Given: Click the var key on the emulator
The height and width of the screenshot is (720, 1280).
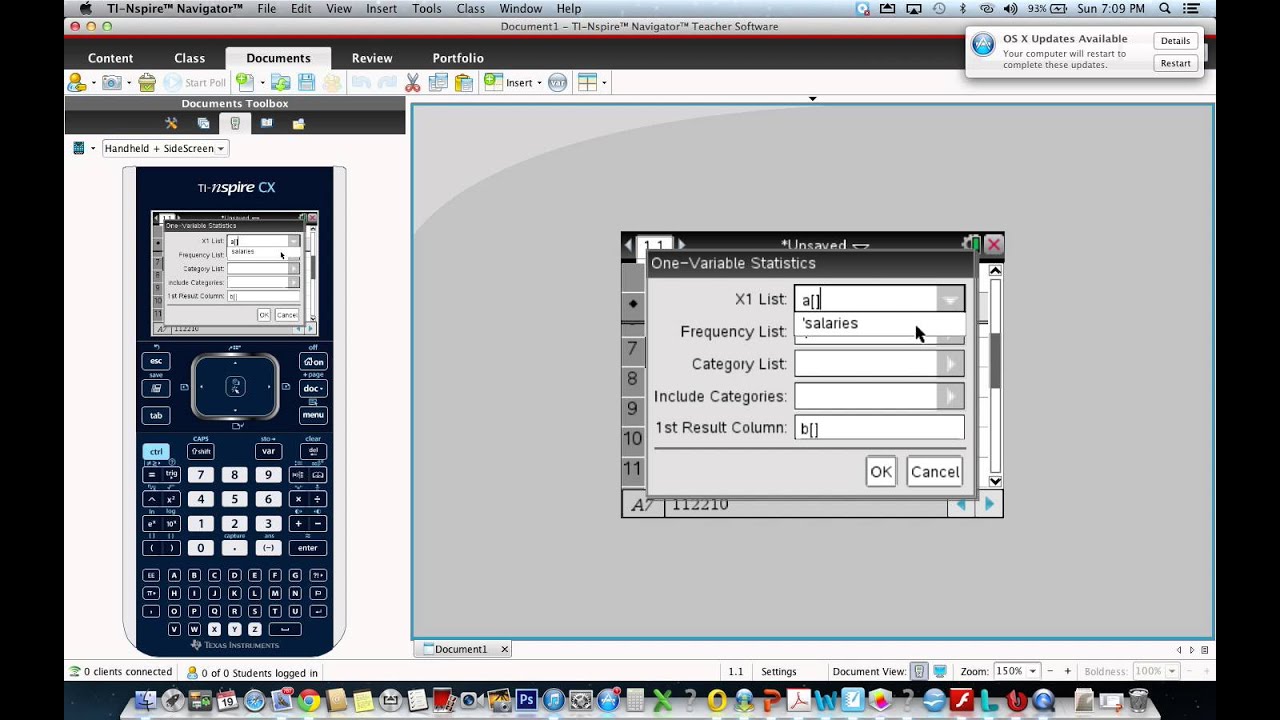Looking at the screenshot, I should coord(268,451).
